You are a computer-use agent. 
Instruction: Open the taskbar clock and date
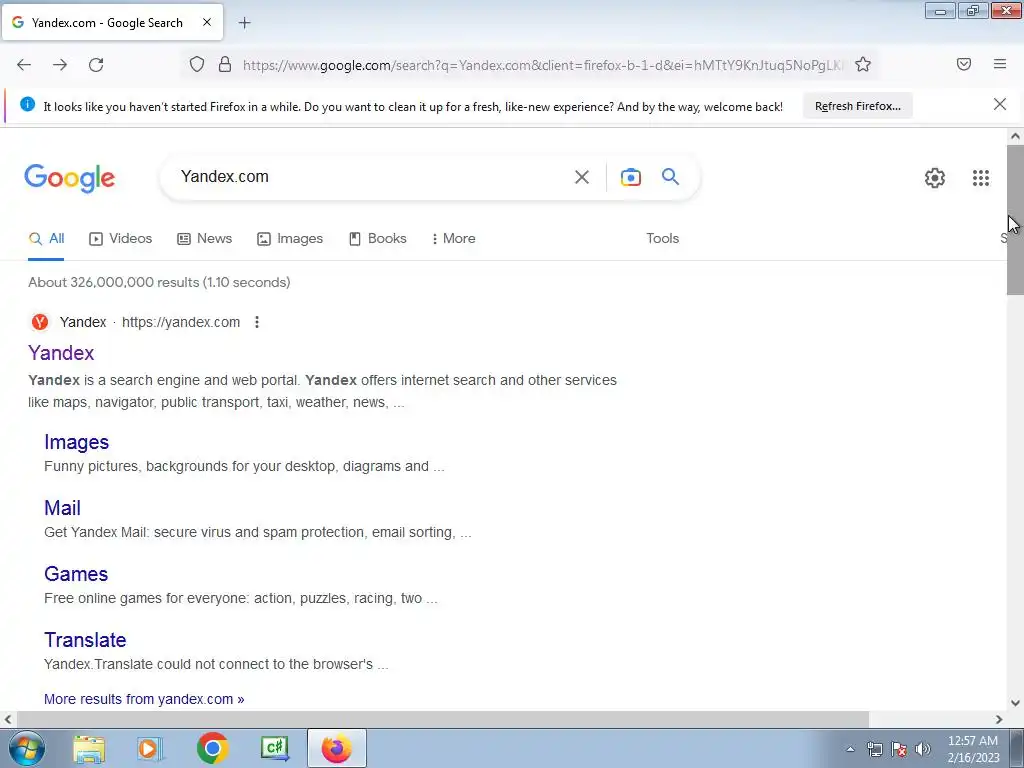coord(973,749)
